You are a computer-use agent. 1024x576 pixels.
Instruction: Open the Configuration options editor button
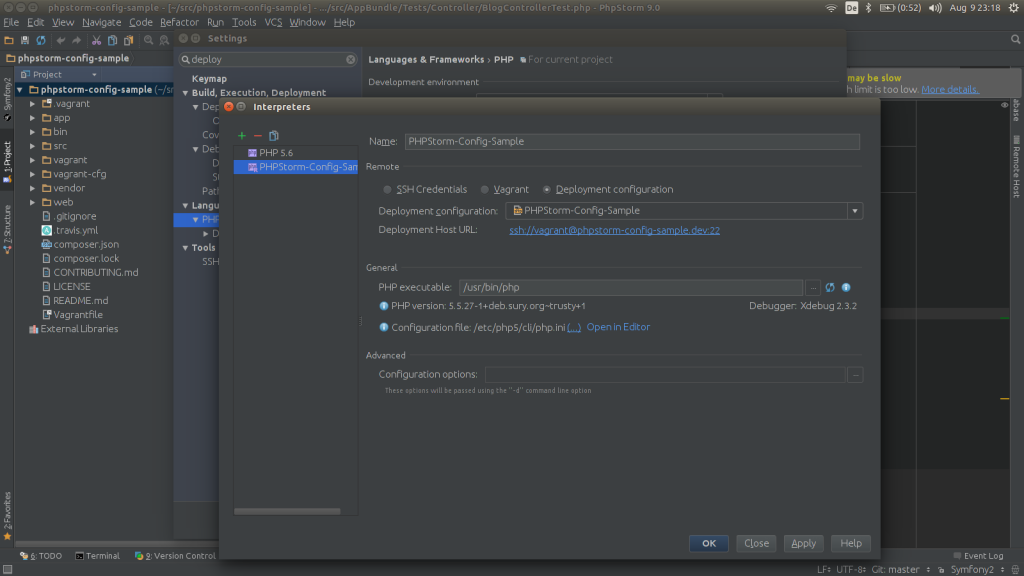click(856, 375)
